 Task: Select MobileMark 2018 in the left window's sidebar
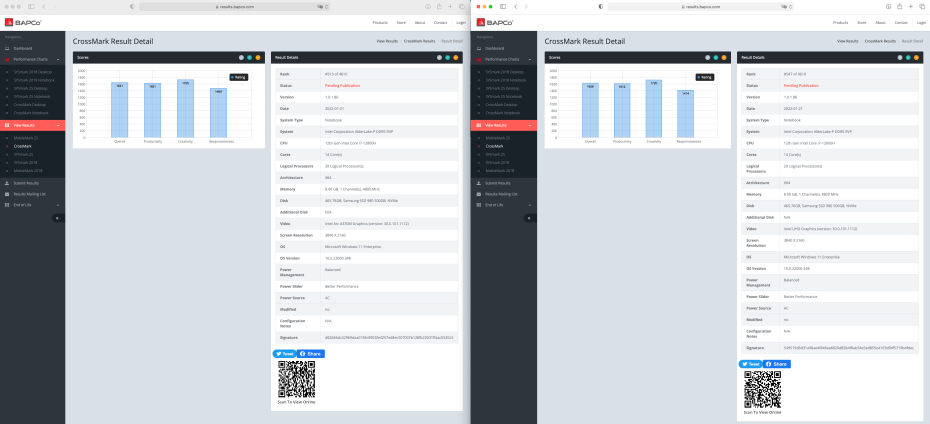point(28,171)
